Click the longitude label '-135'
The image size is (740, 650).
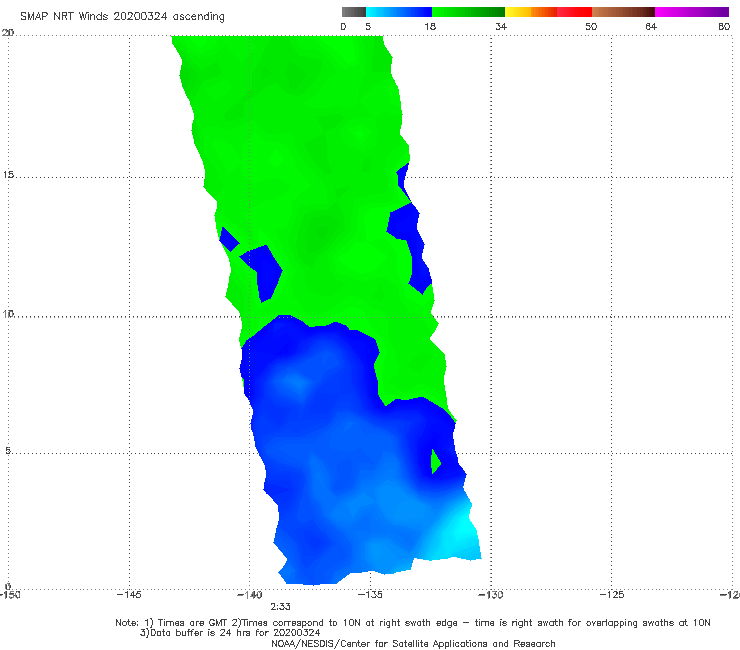pos(370,595)
